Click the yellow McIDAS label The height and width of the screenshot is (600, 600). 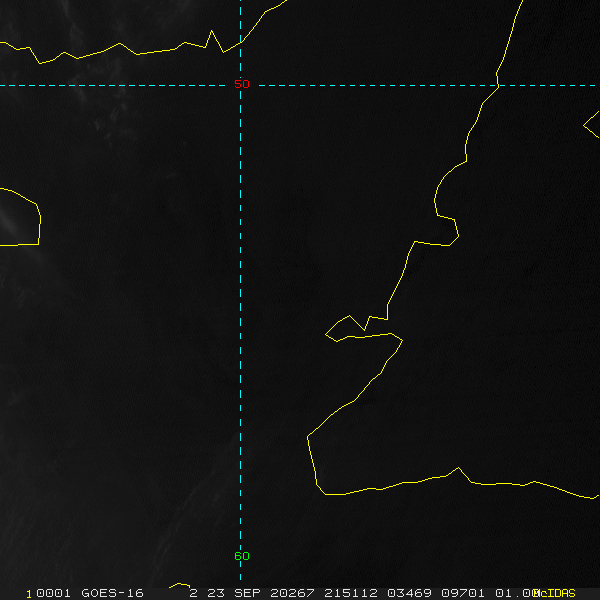[556, 593]
